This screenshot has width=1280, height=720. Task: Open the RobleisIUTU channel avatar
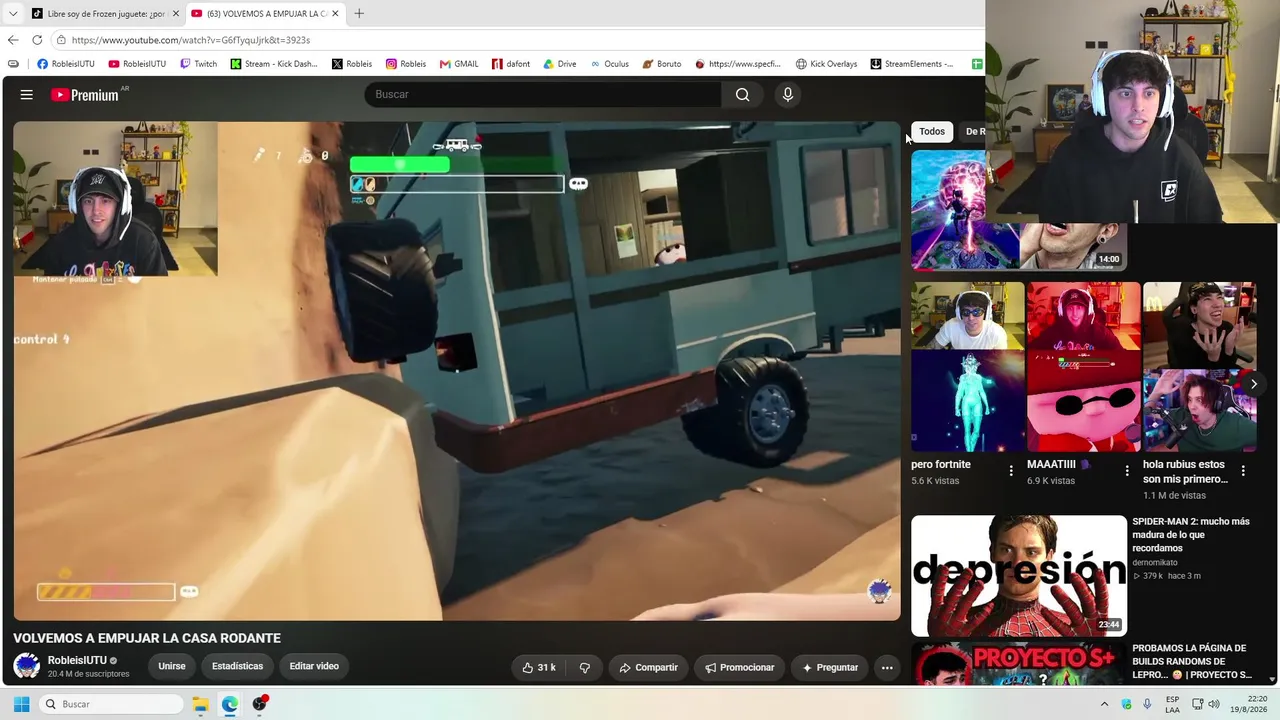27,666
